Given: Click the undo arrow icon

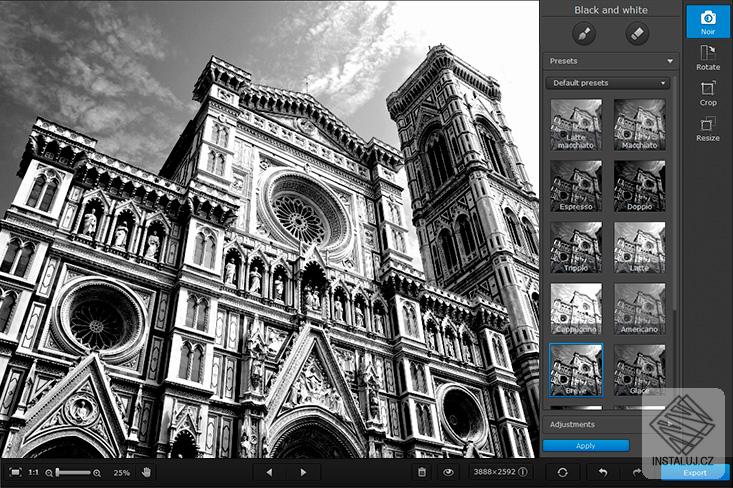Looking at the screenshot, I should click(x=603, y=472).
